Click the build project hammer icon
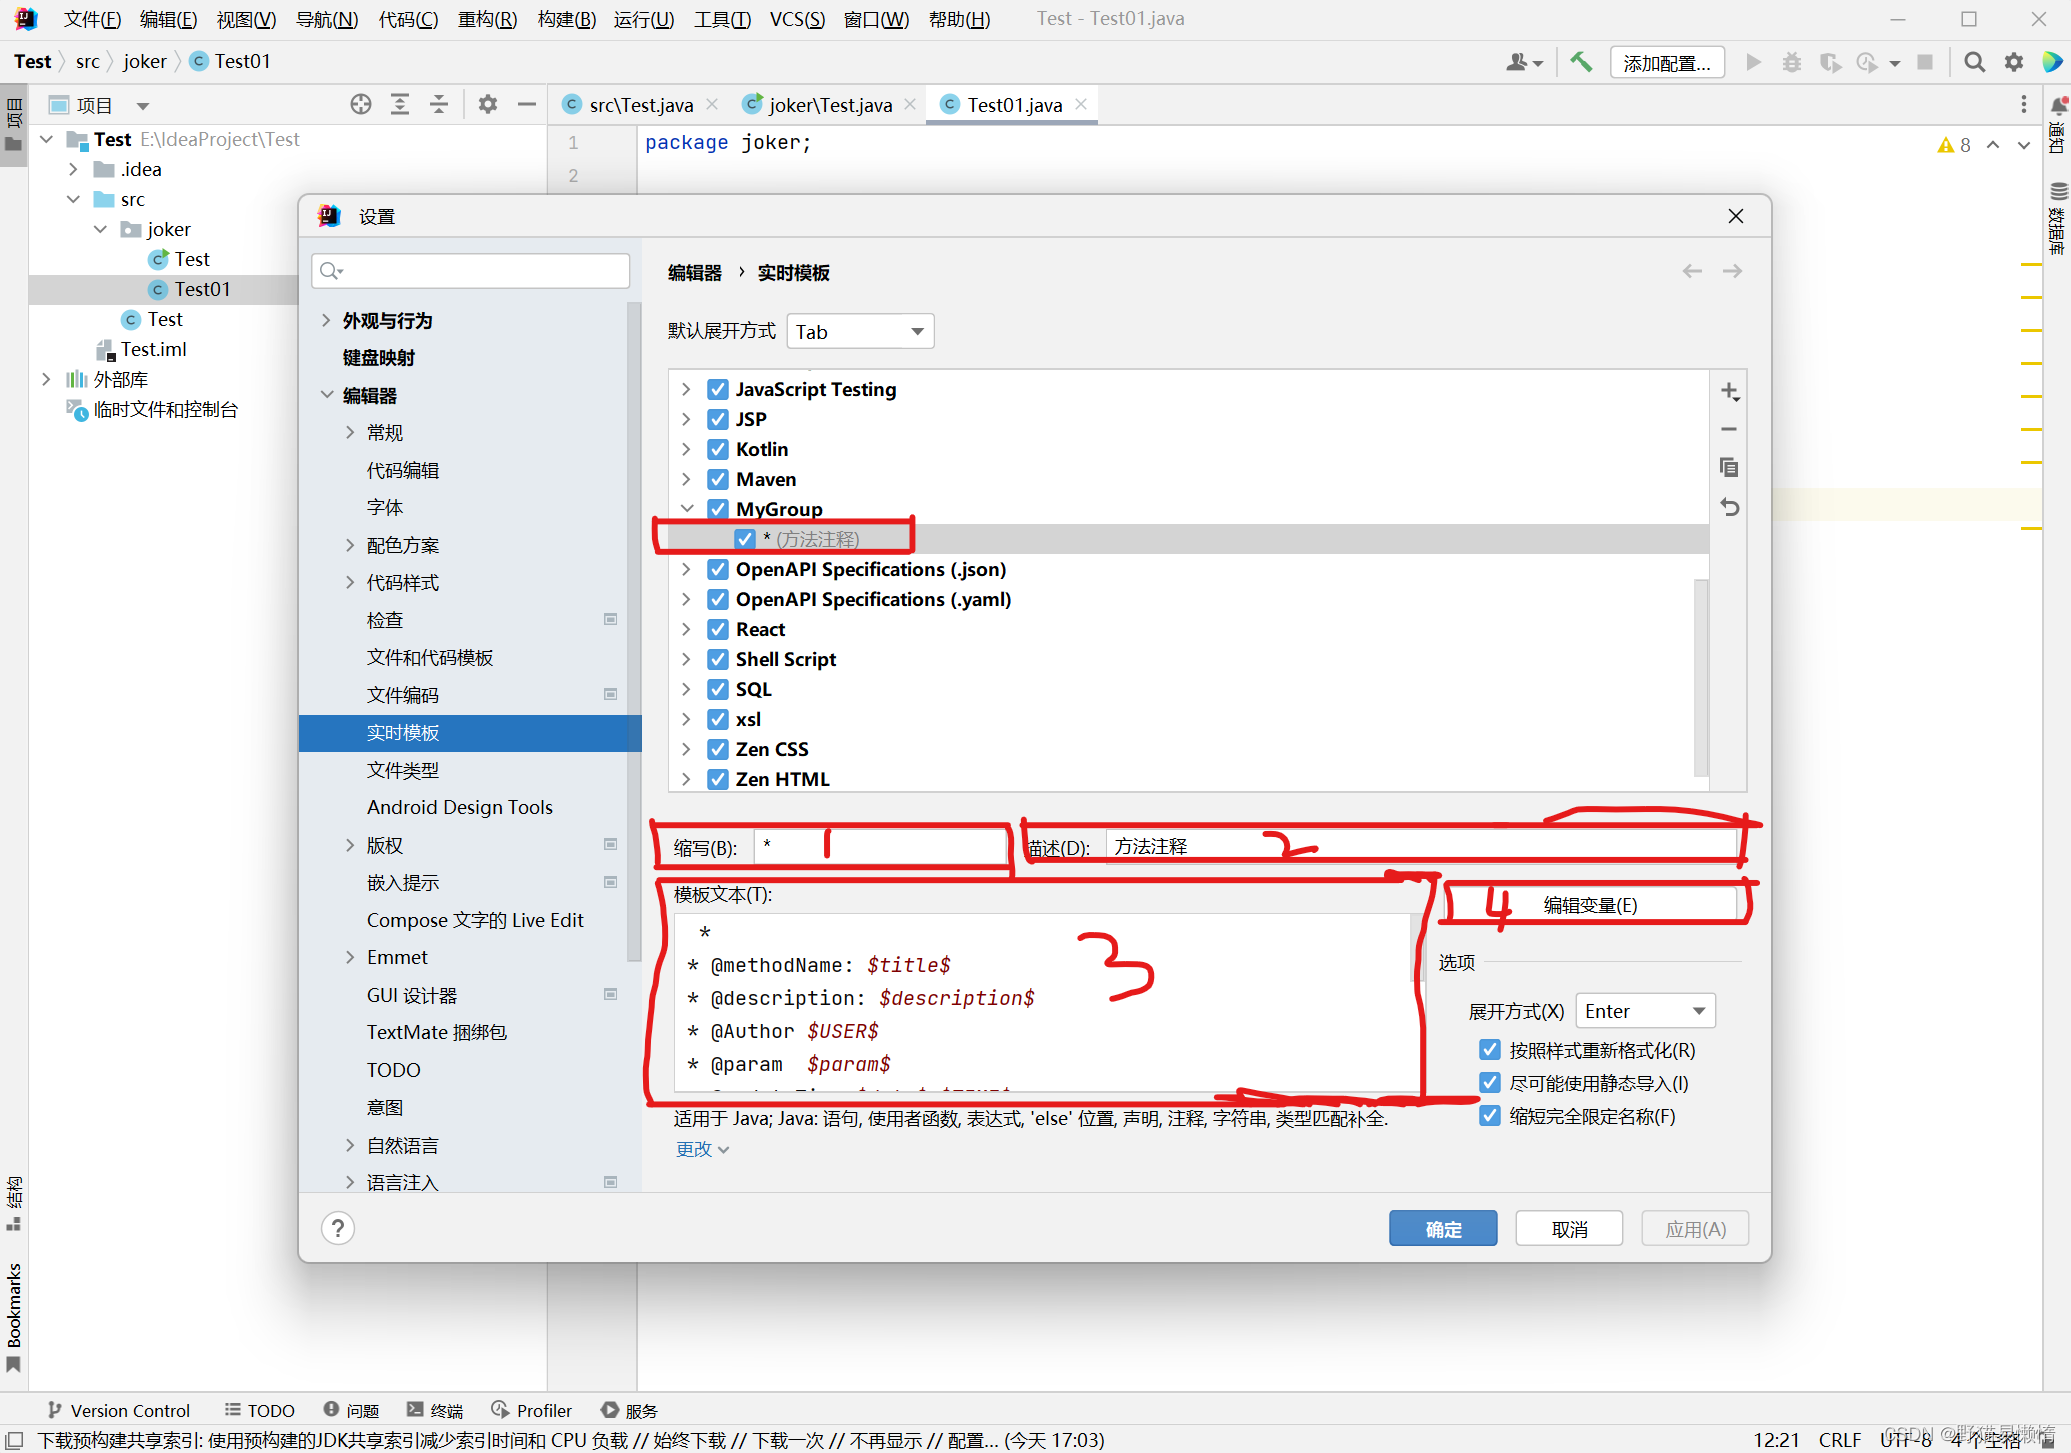Image resolution: width=2071 pixels, height=1453 pixels. click(x=1581, y=62)
